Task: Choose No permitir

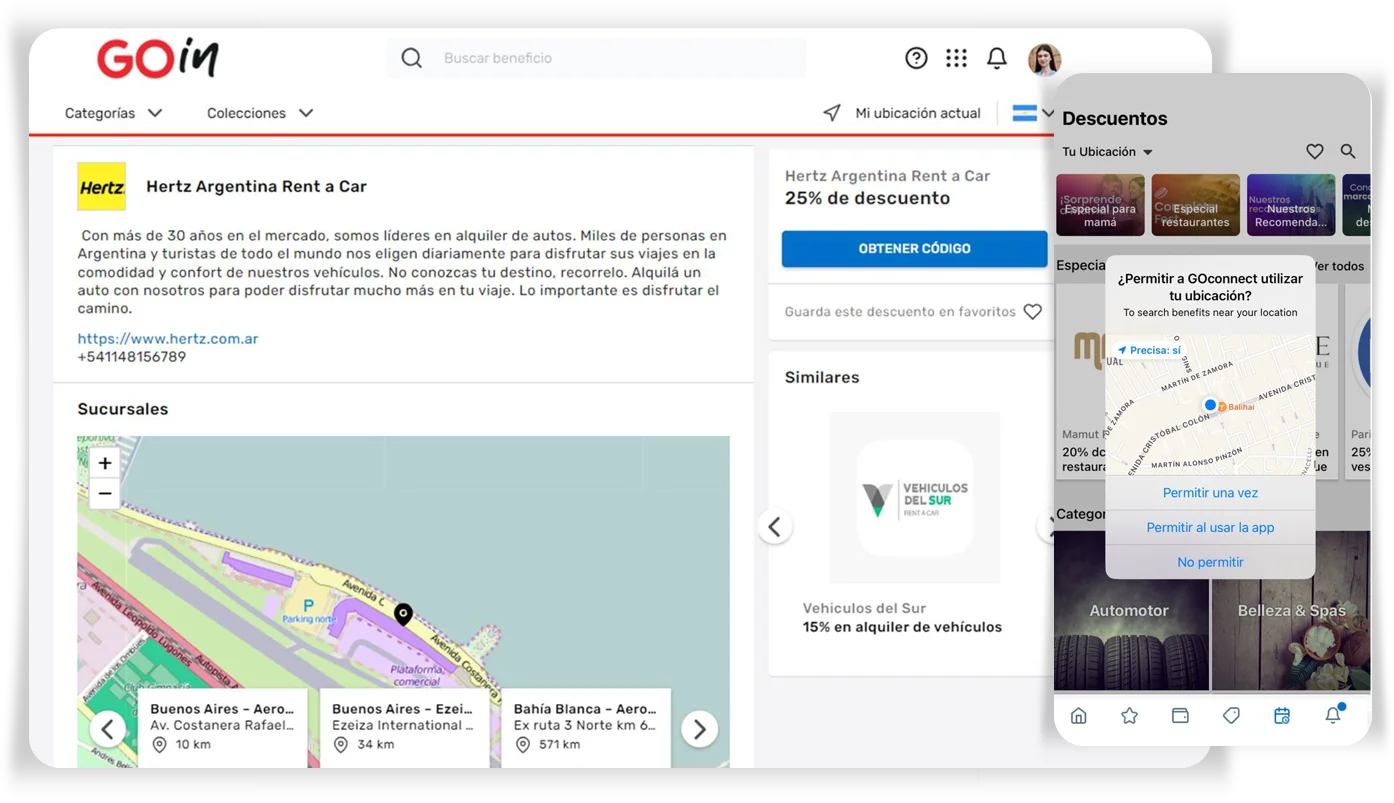Action: coord(1210,562)
